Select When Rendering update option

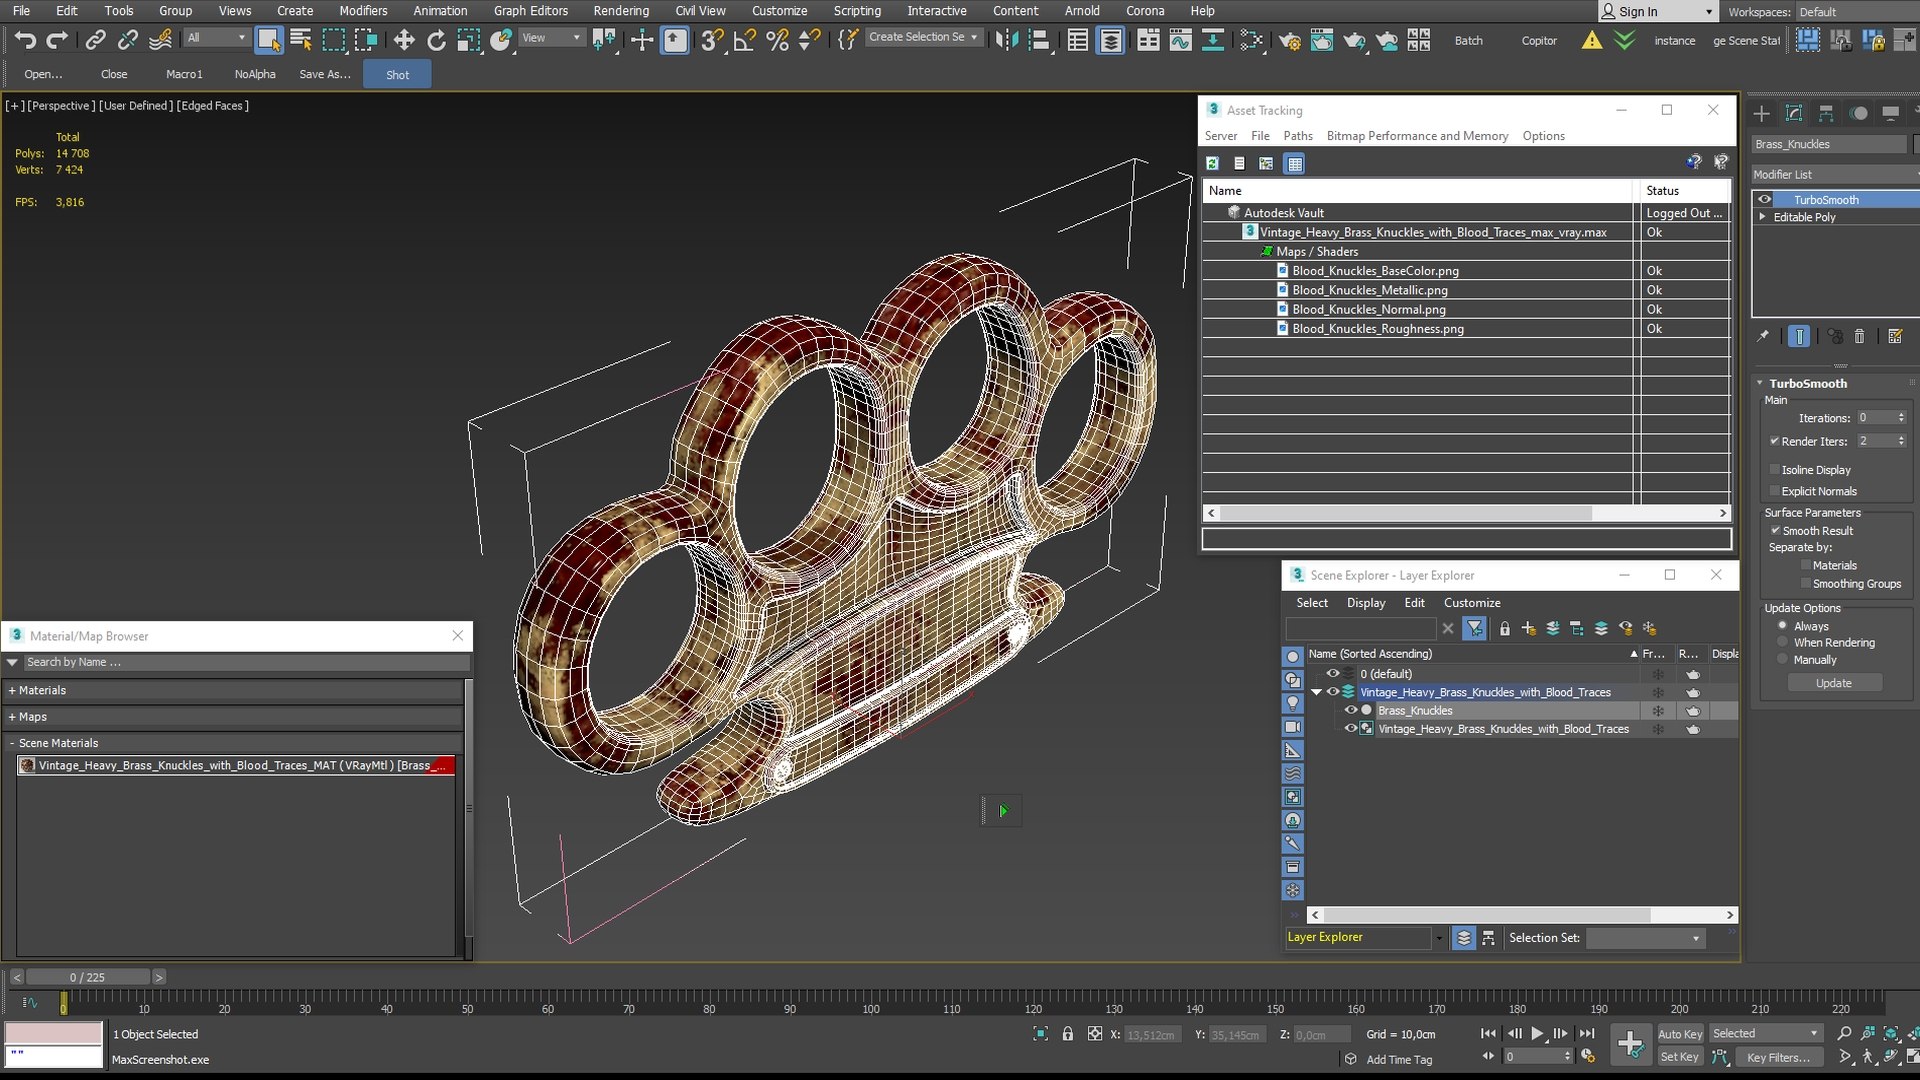coord(1782,643)
